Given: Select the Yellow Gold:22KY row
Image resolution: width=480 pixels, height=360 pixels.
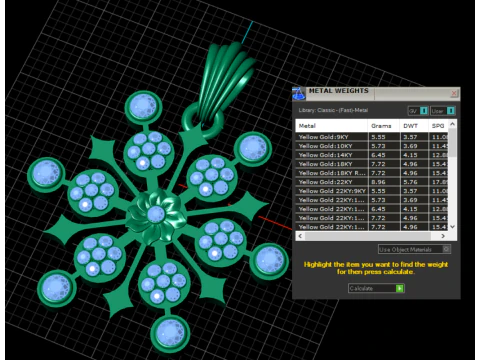Looking at the screenshot, I should 372,182.
